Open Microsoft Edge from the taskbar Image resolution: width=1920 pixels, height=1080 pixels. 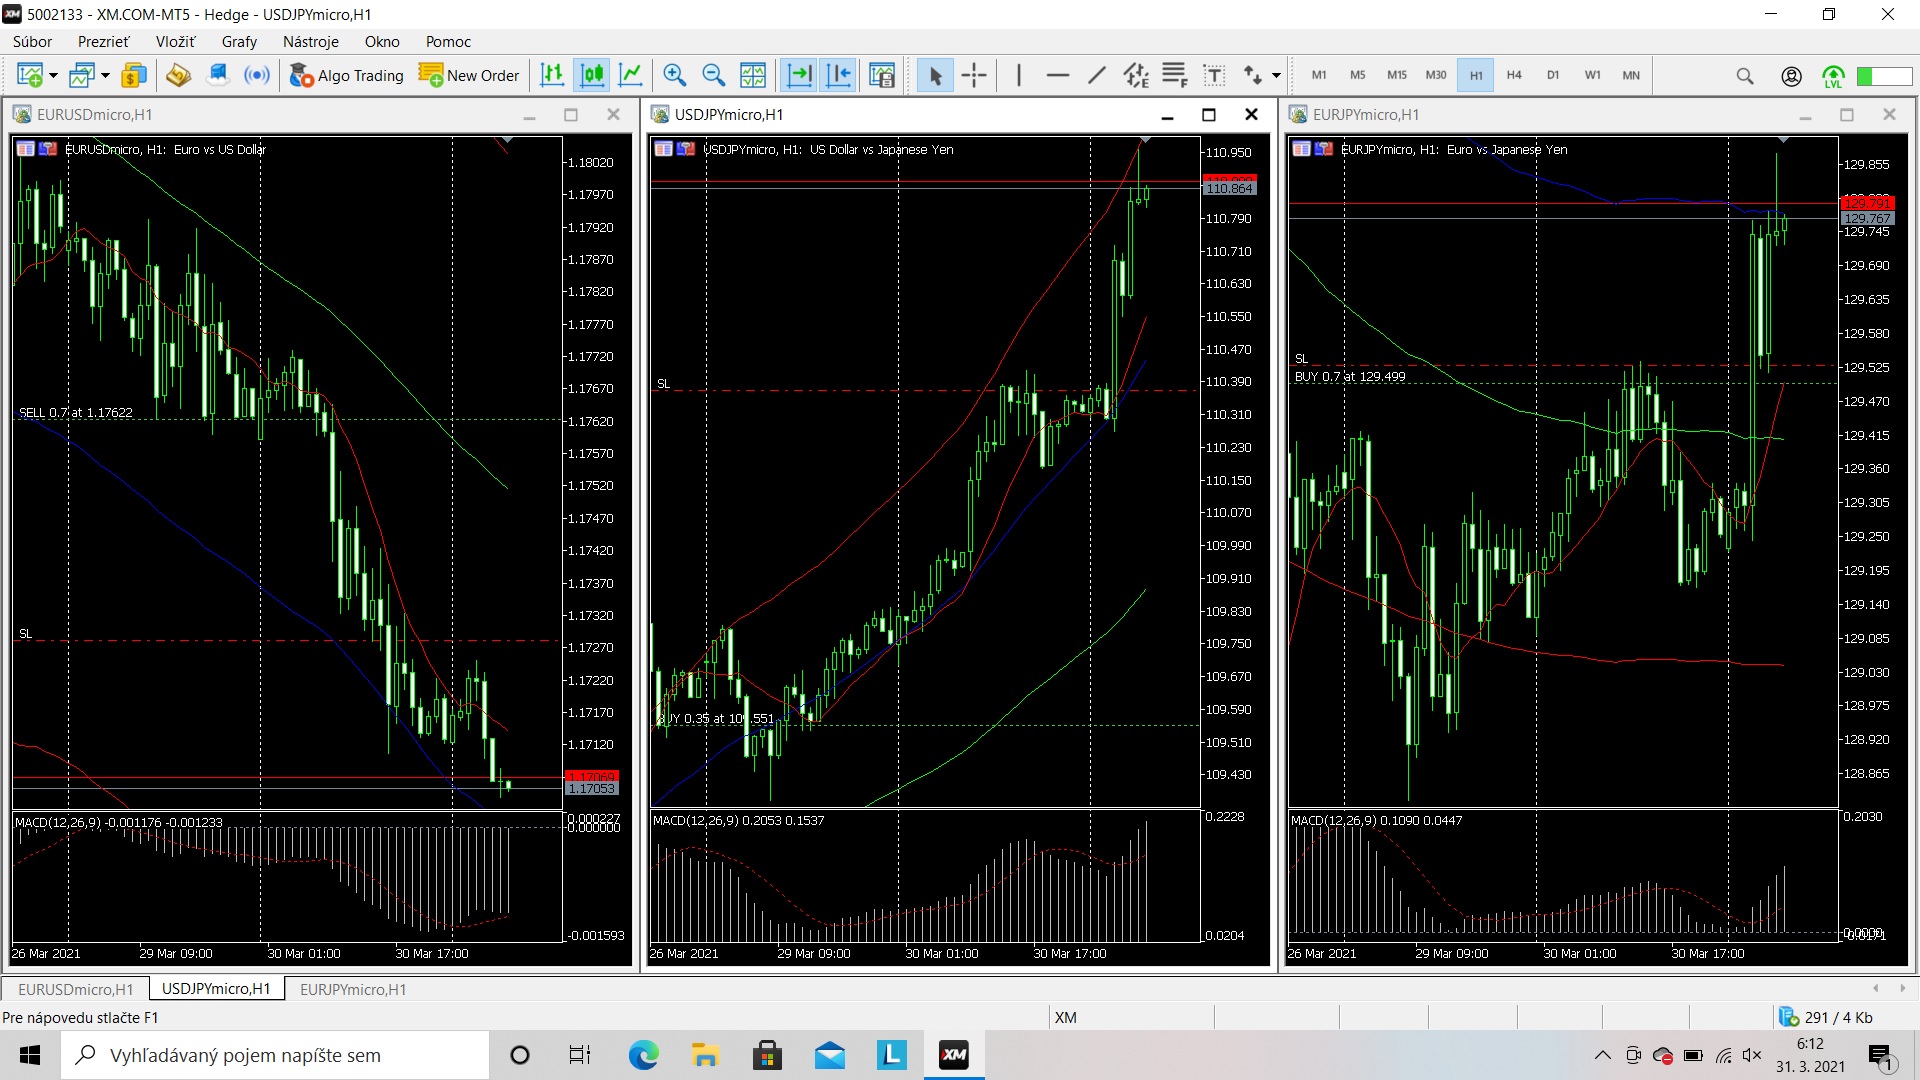[x=644, y=1055]
